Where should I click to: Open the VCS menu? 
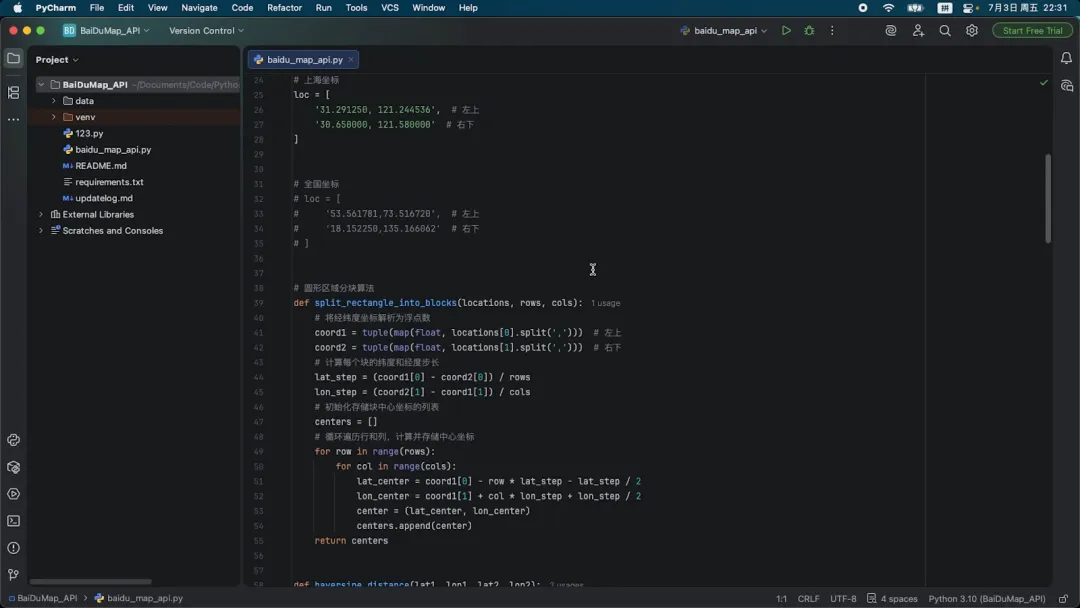coord(390,8)
